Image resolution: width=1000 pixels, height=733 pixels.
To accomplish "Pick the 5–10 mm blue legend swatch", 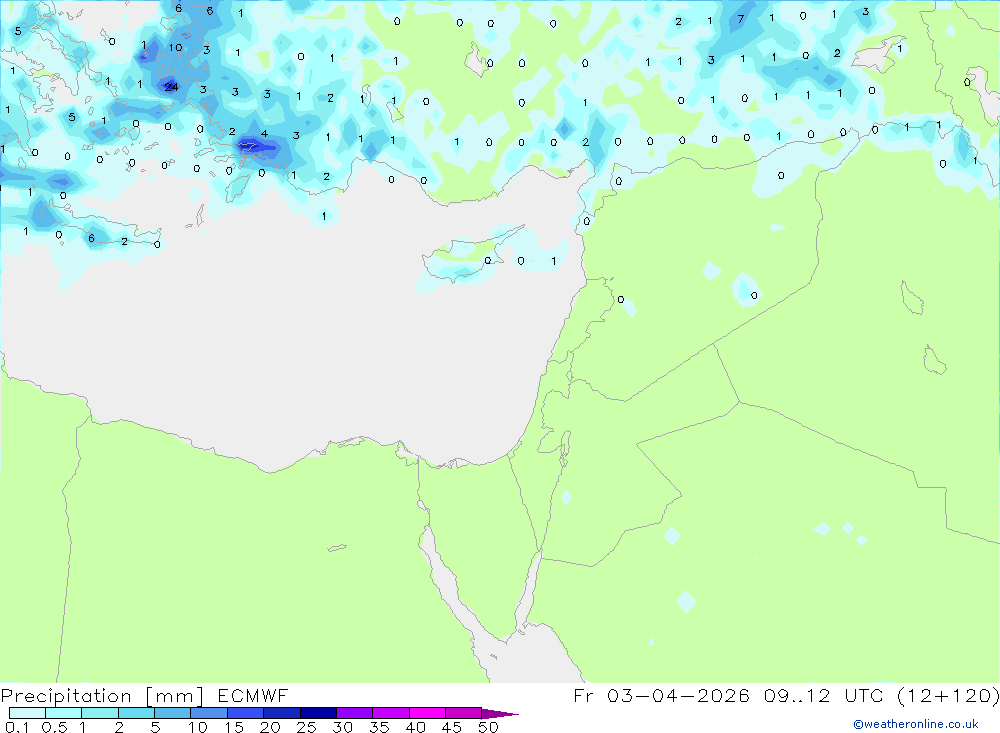I will pos(172,713).
